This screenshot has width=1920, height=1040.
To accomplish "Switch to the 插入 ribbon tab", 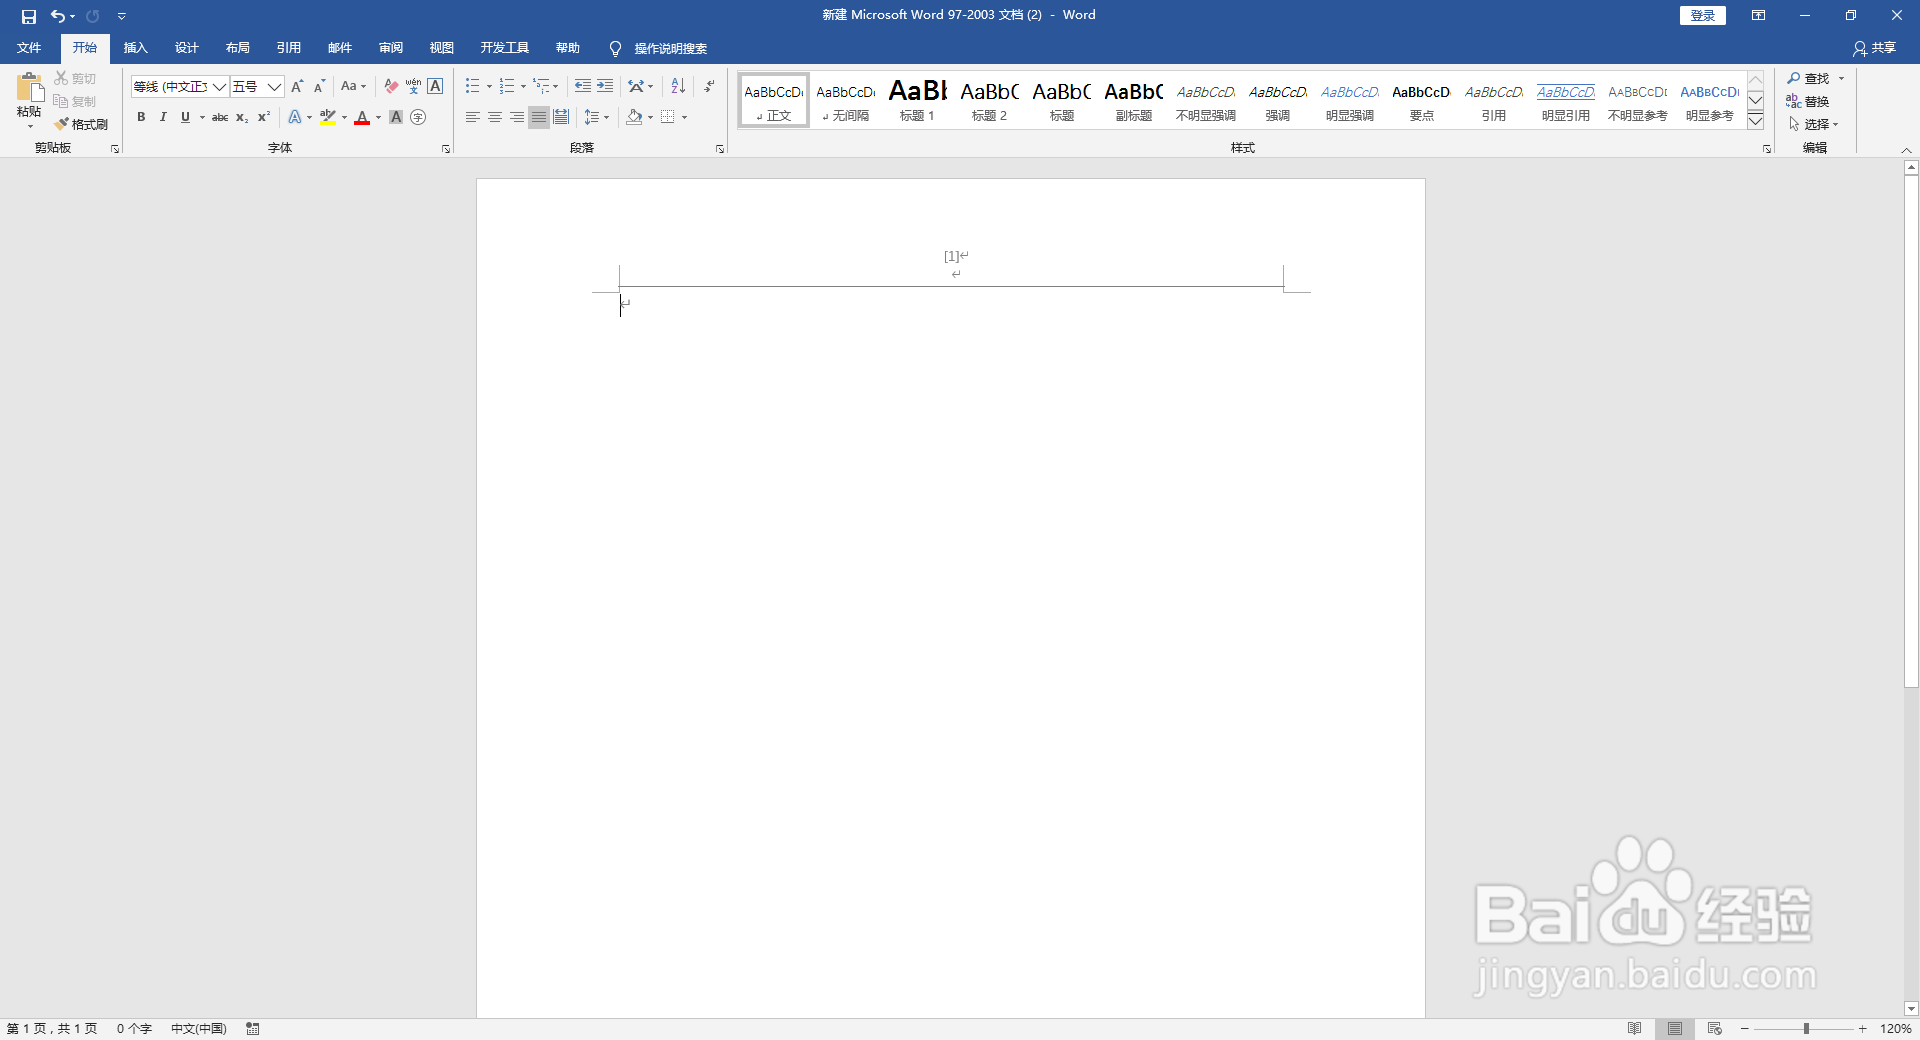I will pos(135,47).
